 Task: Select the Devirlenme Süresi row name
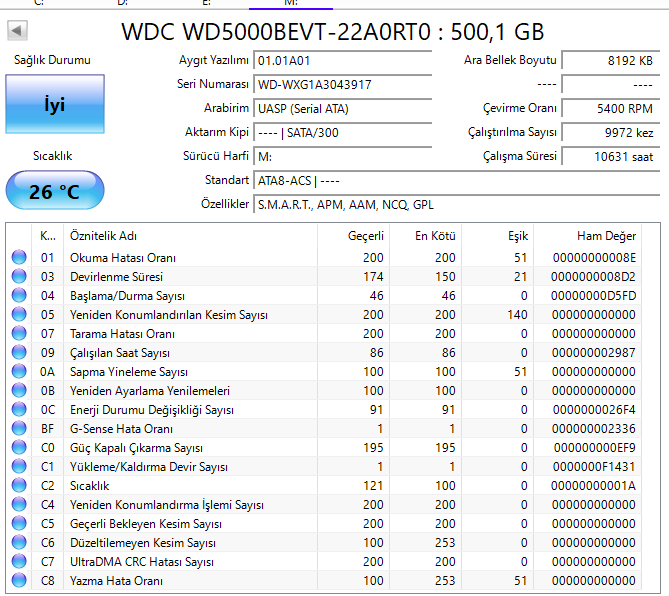coord(116,277)
